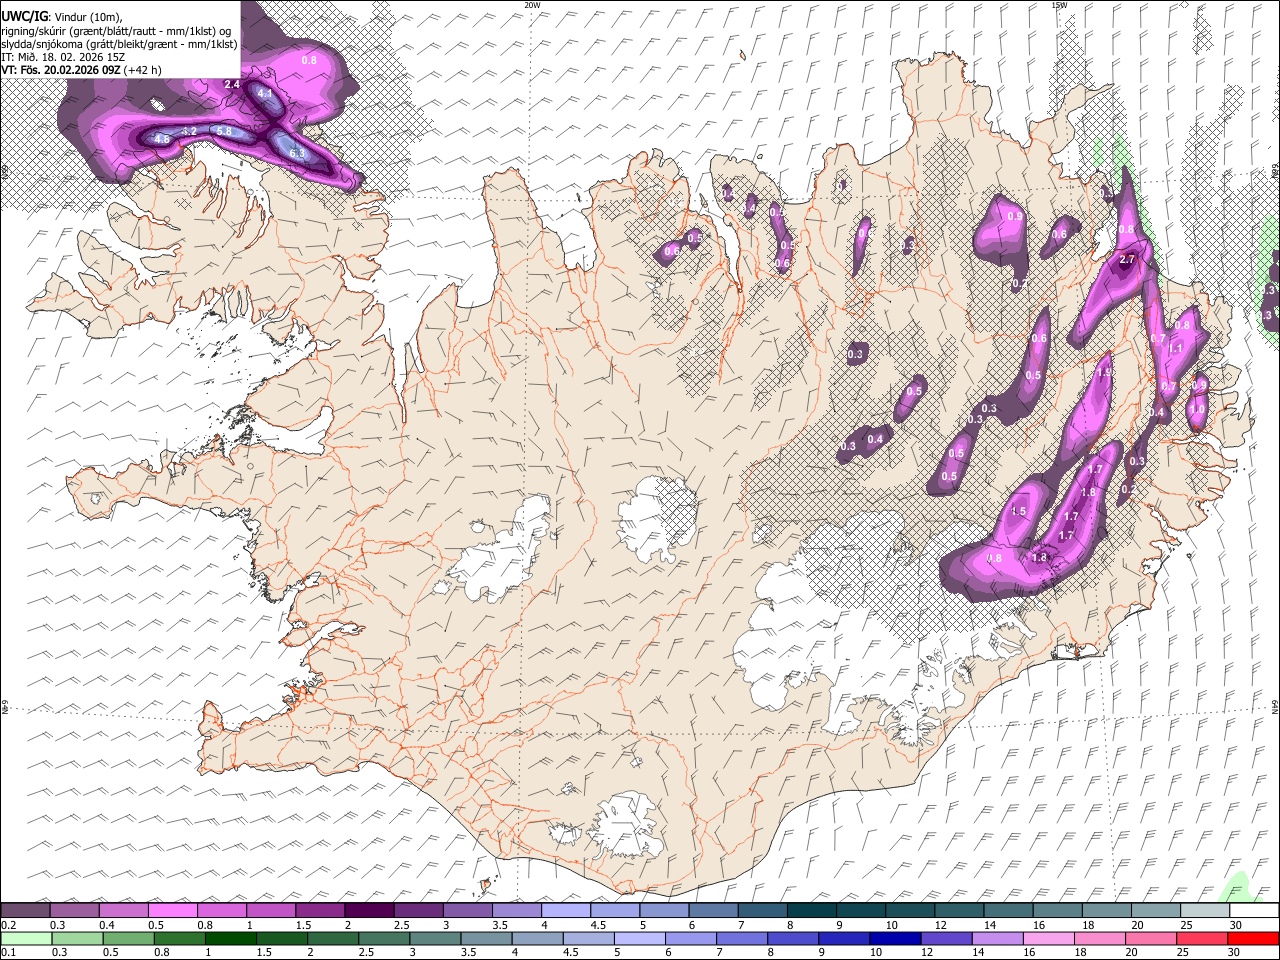Image resolution: width=1280 pixels, height=960 pixels.
Task: Select the 'rigning/skúrir' legend description line
Action: tap(116, 30)
